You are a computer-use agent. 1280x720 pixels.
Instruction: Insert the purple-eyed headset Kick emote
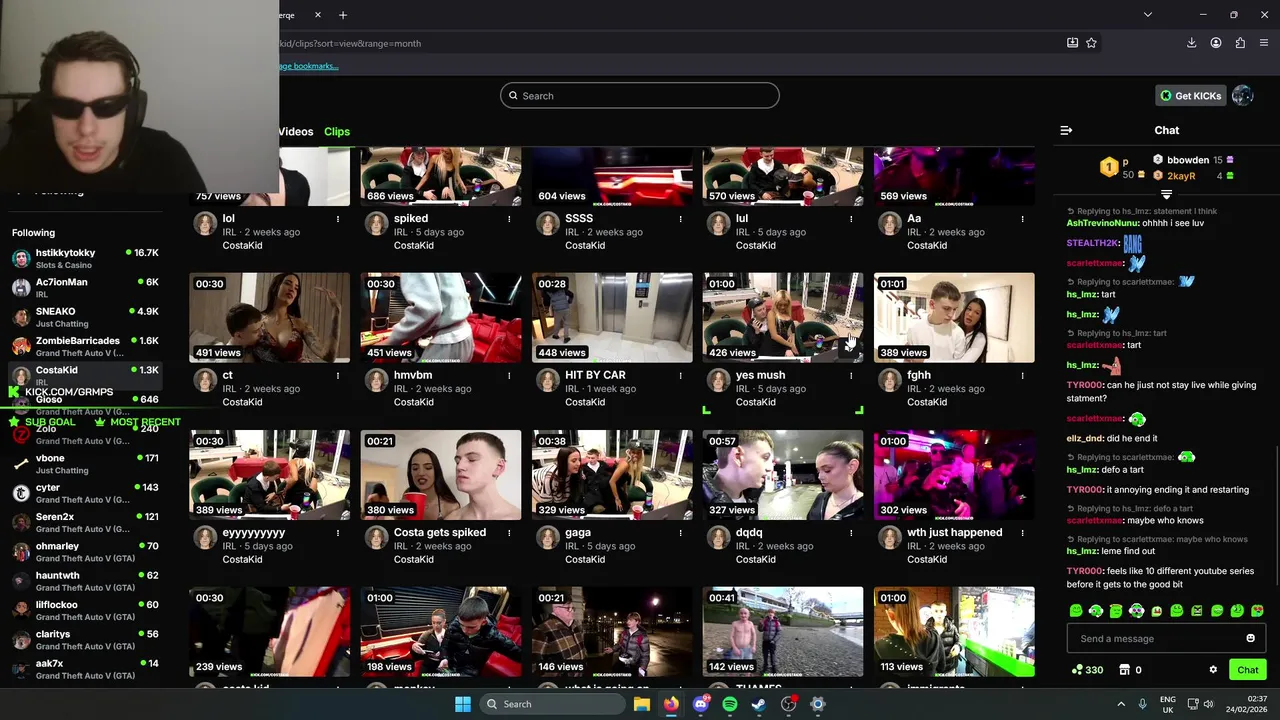(x=1136, y=610)
